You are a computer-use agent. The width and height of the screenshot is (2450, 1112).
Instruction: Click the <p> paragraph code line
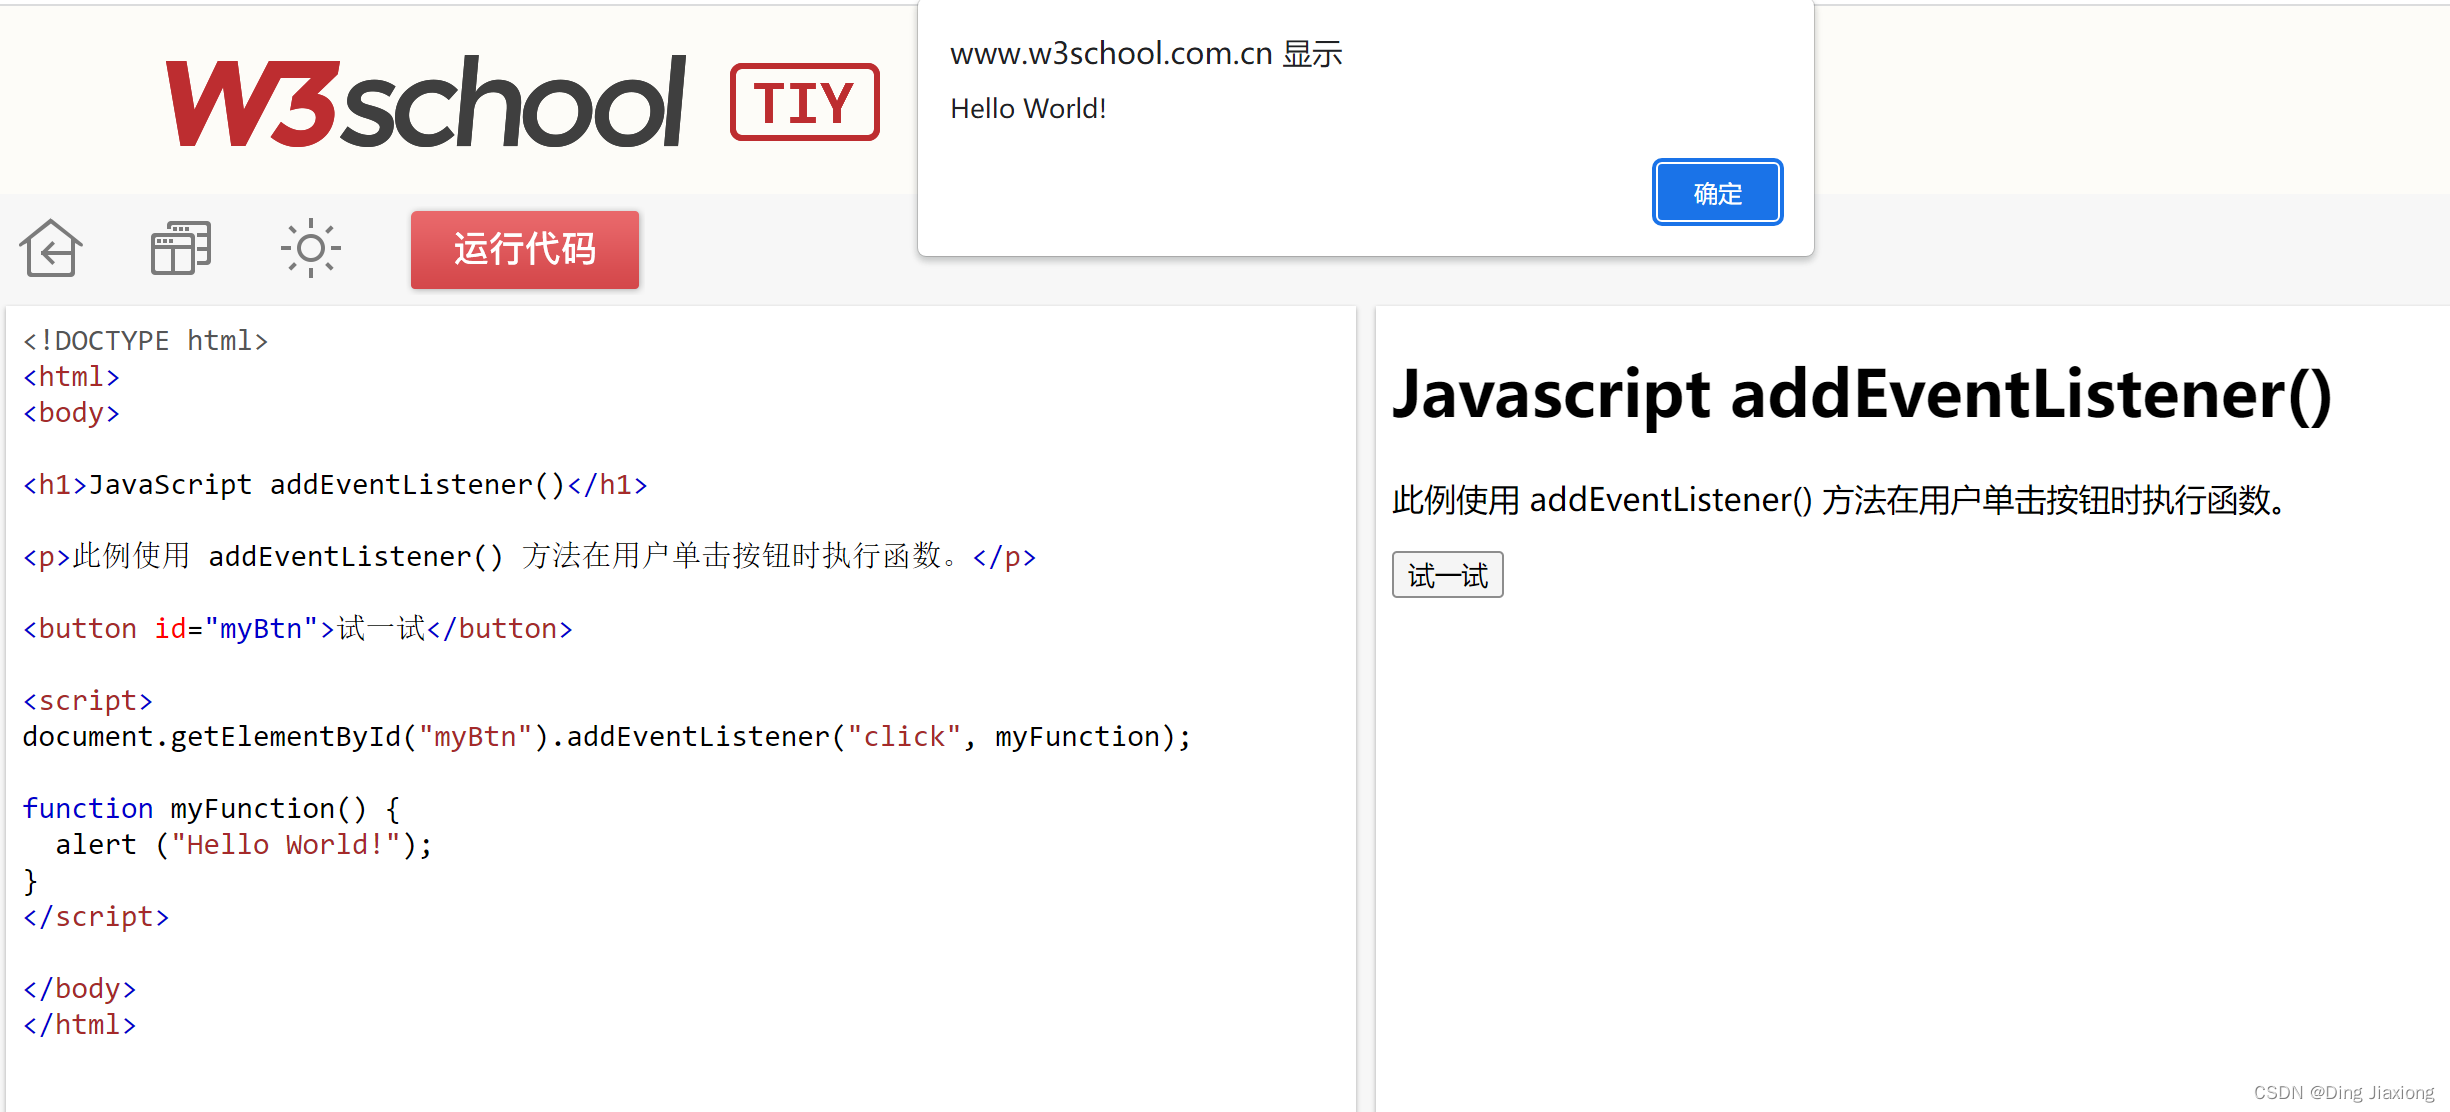coord(529,557)
